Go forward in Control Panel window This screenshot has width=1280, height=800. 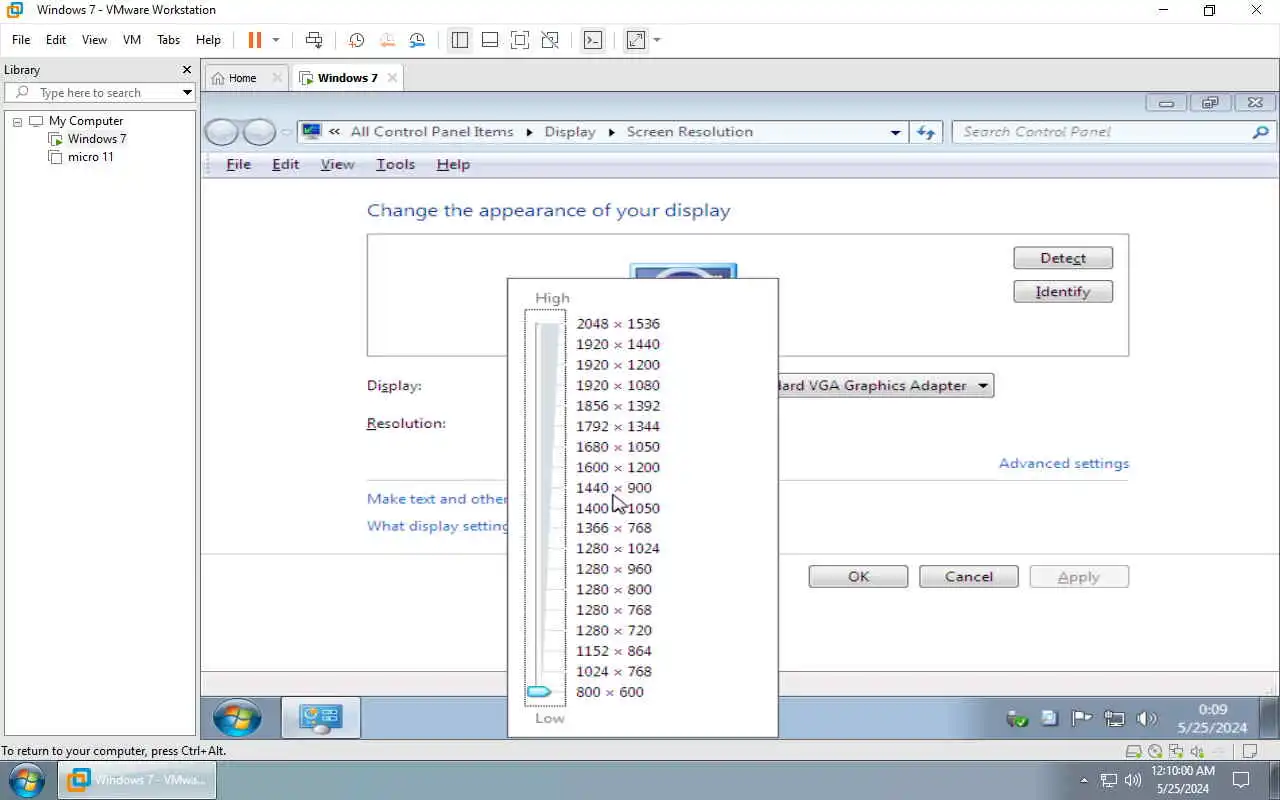(x=259, y=132)
